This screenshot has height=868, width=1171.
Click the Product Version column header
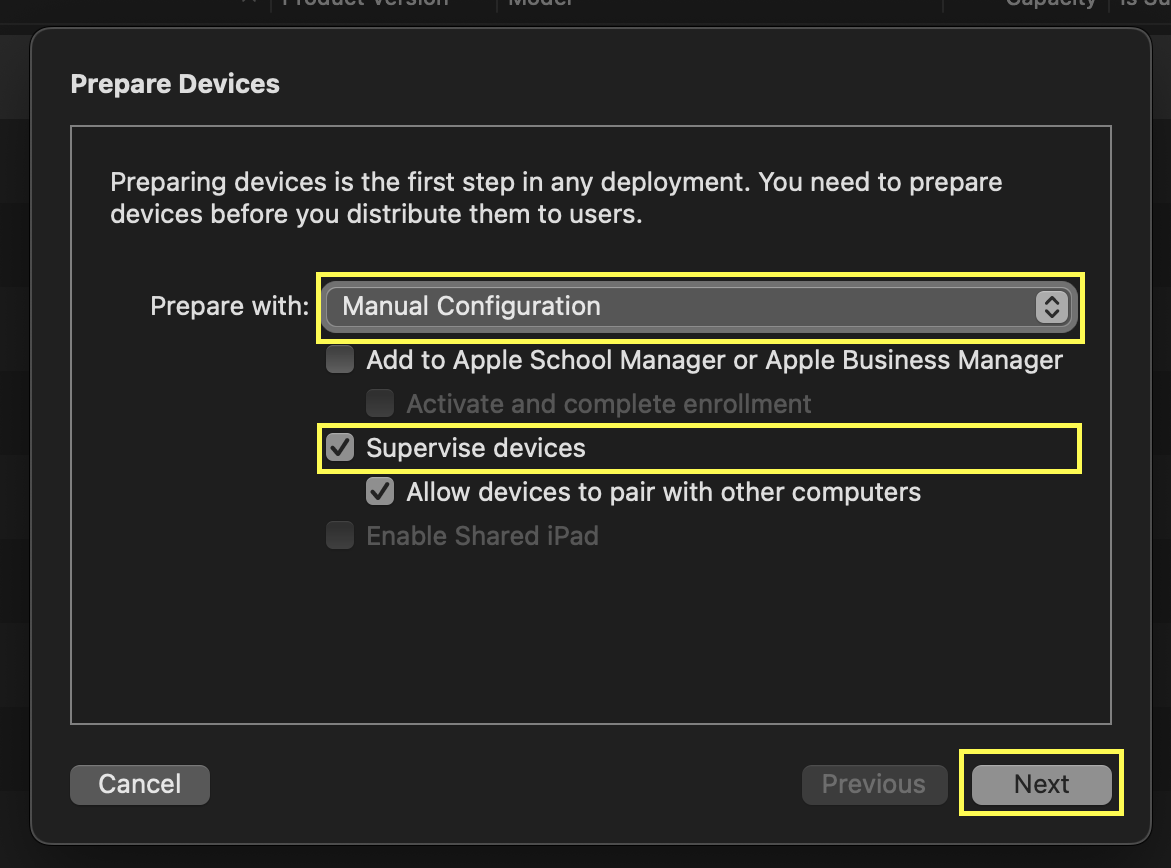coord(364,4)
